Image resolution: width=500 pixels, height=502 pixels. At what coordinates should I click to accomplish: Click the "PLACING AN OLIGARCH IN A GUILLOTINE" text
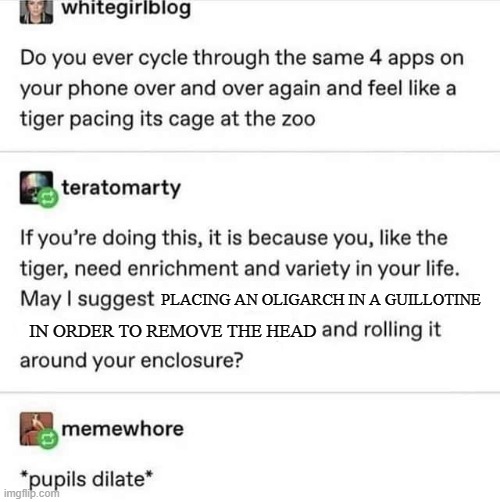[x=321, y=299]
